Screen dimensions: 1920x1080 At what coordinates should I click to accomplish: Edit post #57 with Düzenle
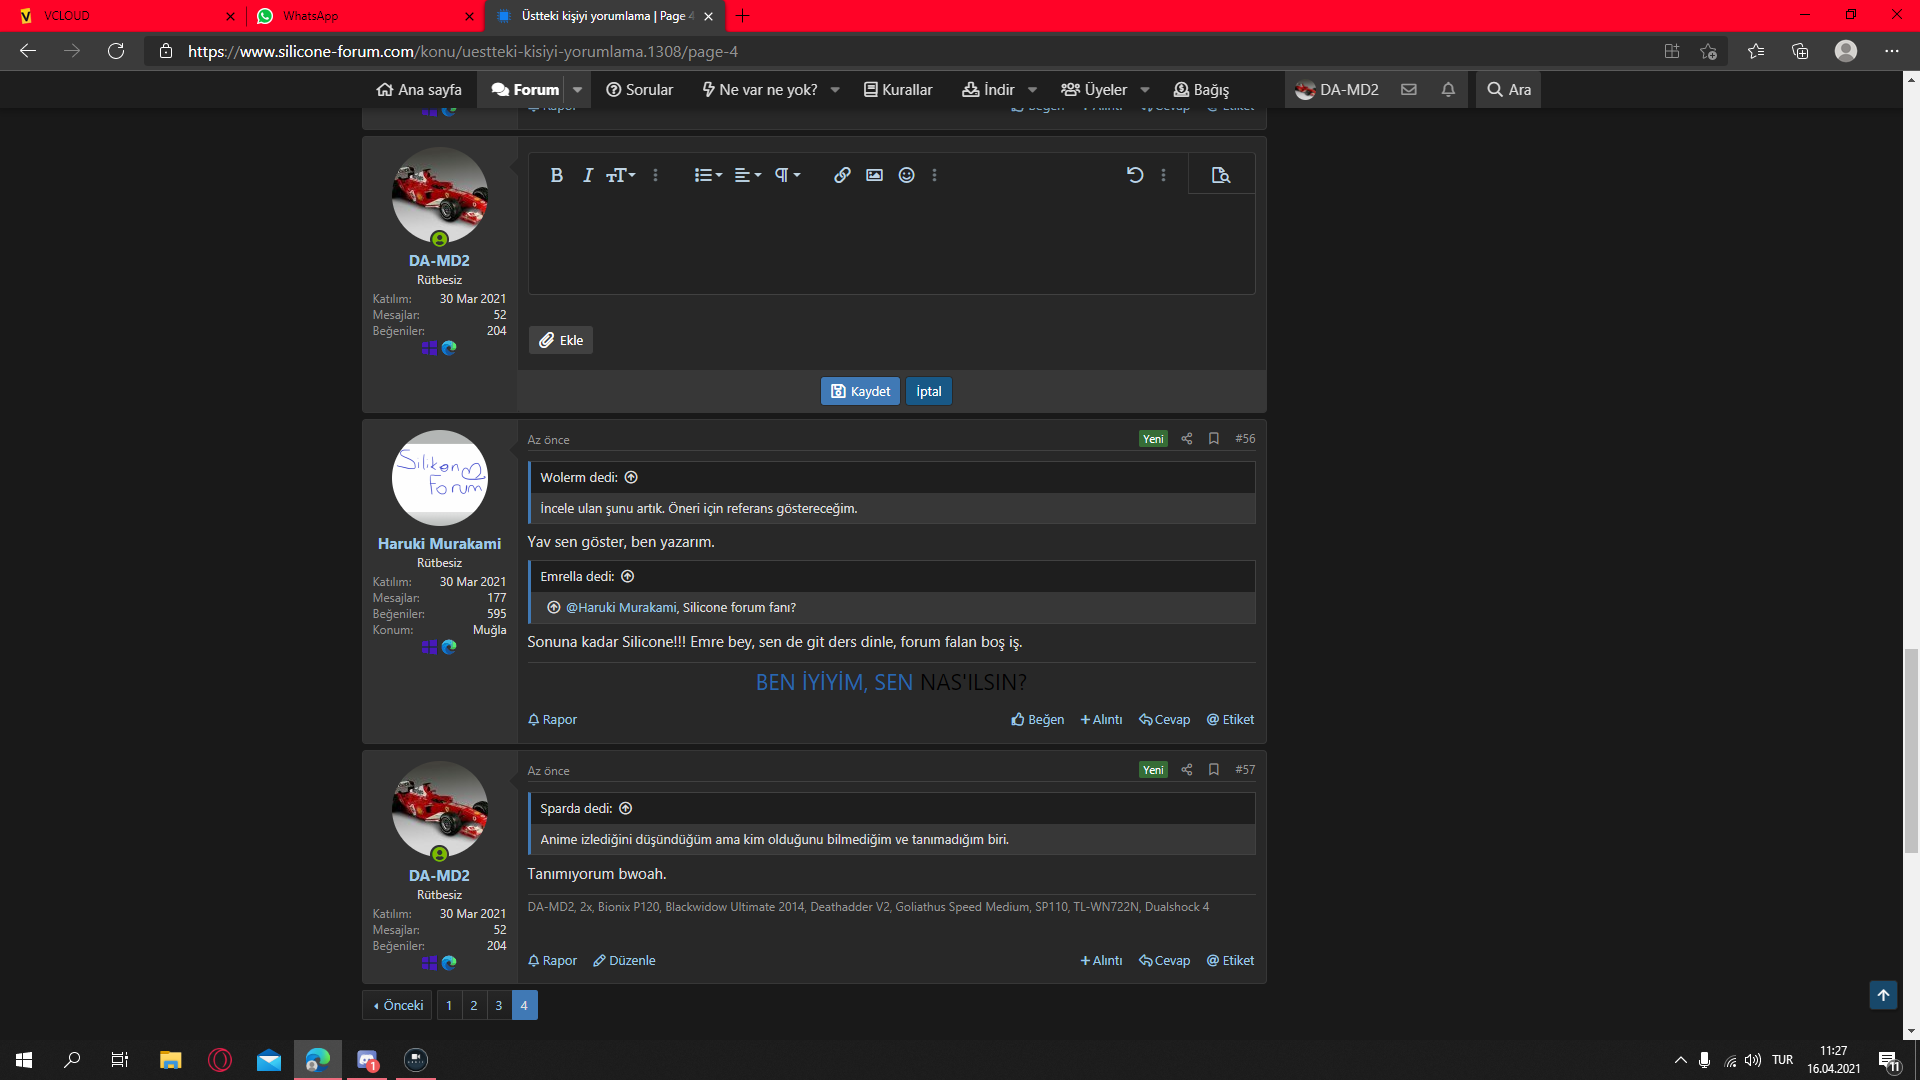624,960
